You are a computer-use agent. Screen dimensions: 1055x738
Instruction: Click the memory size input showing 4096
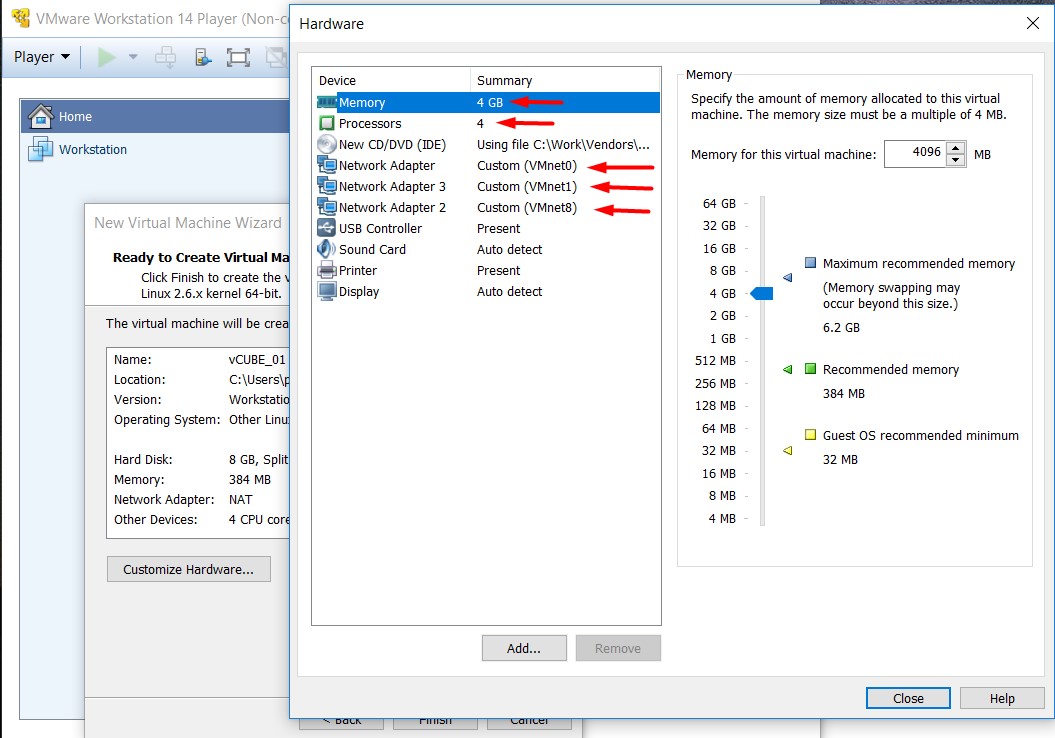tap(915, 153)
